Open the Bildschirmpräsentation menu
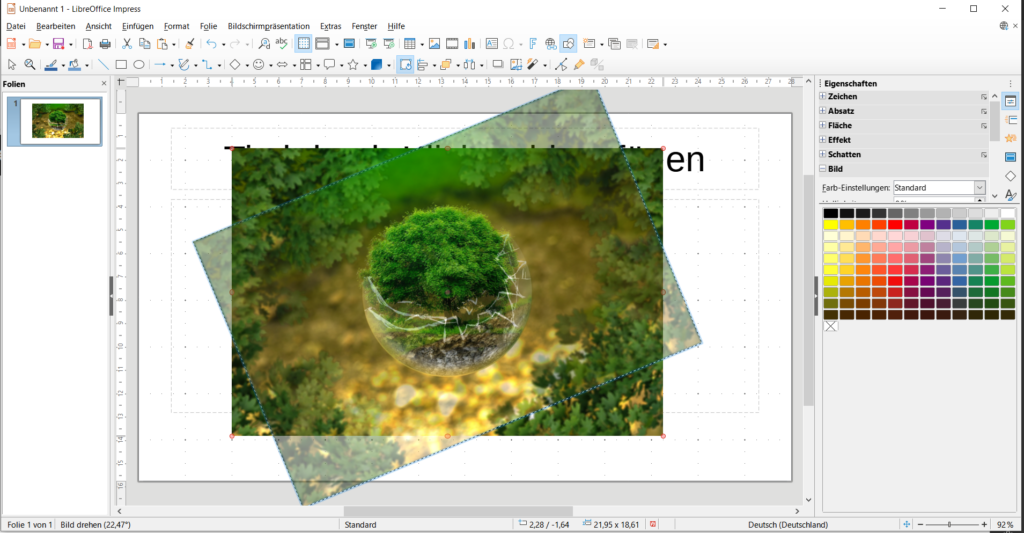Screen dimensions: 1024x533 [x=269, y=26]
